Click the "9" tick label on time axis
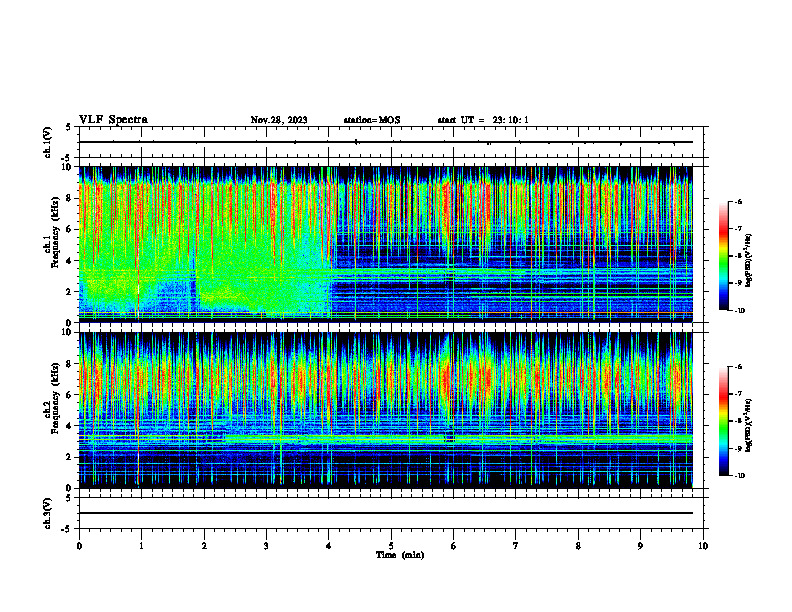Viewport: 792px width, 612px height. tap(640, 546)
